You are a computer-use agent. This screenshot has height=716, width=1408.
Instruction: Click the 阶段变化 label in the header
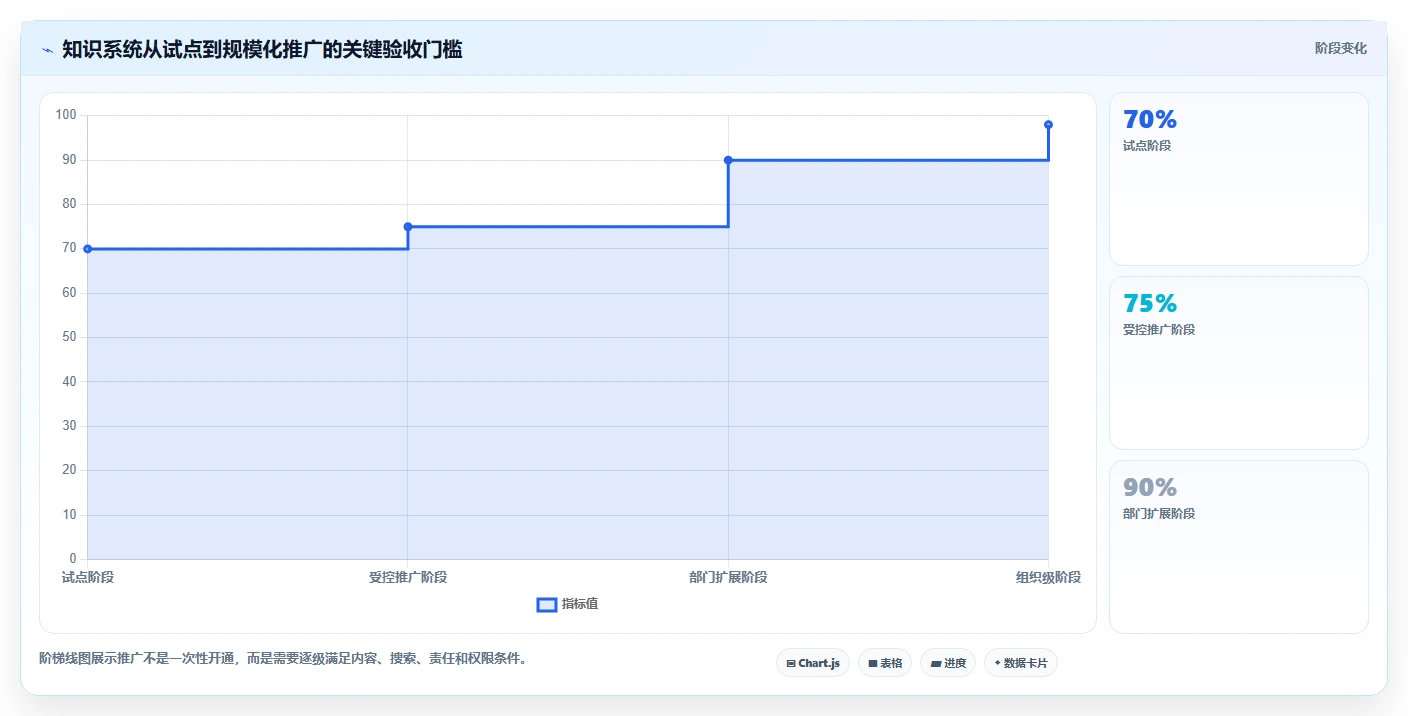(1341, 48)
